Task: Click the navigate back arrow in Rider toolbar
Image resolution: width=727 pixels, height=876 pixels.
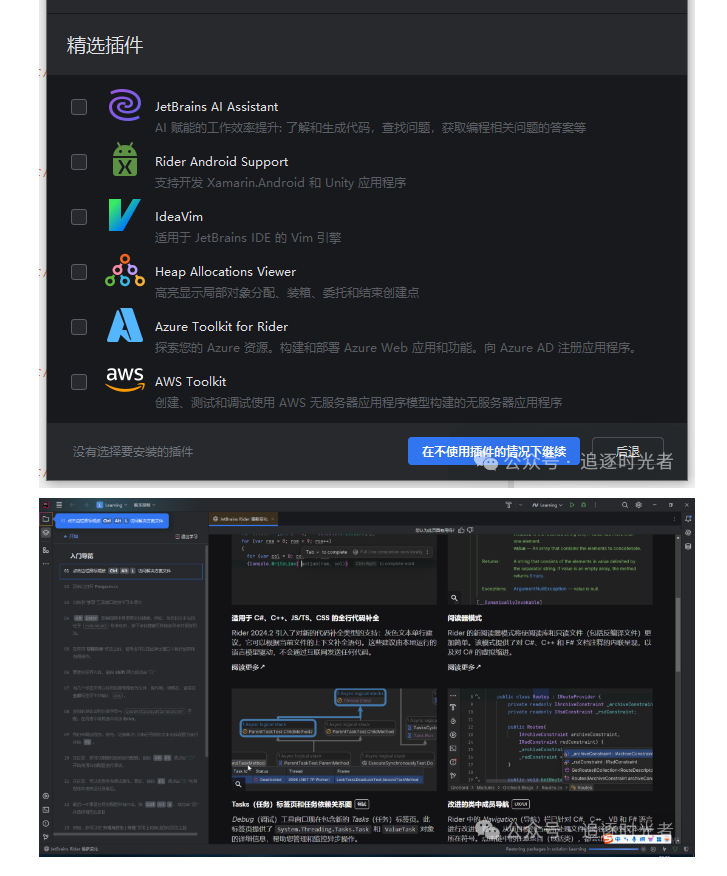Action: (72, 505)
